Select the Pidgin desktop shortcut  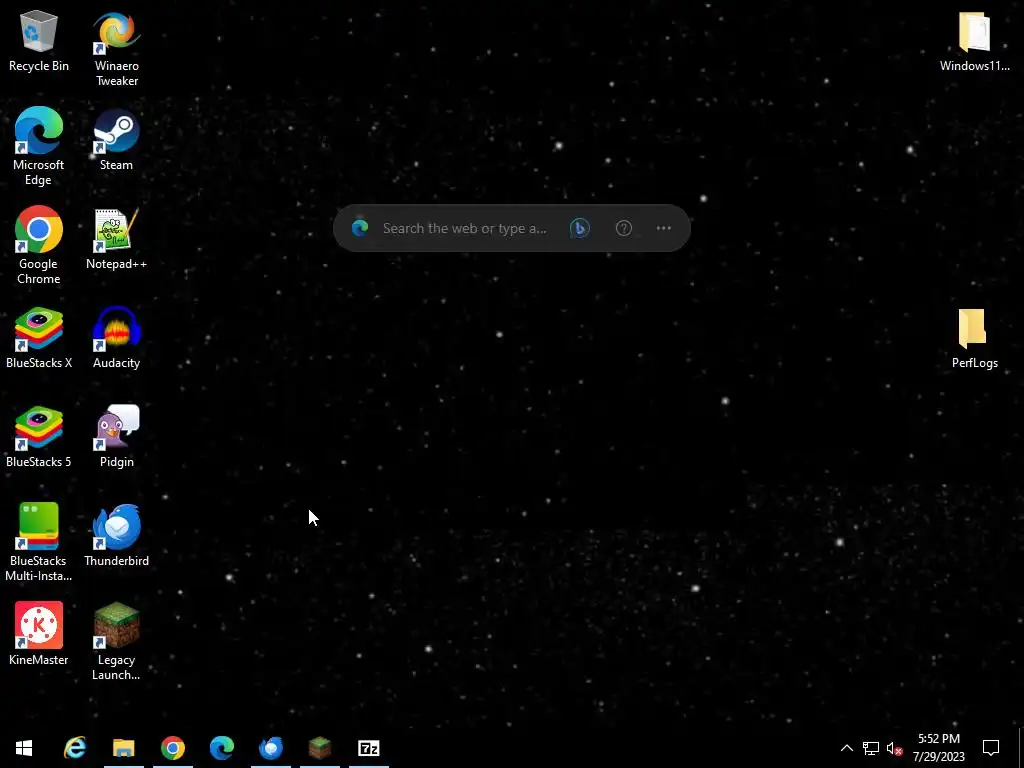(116, 436)
